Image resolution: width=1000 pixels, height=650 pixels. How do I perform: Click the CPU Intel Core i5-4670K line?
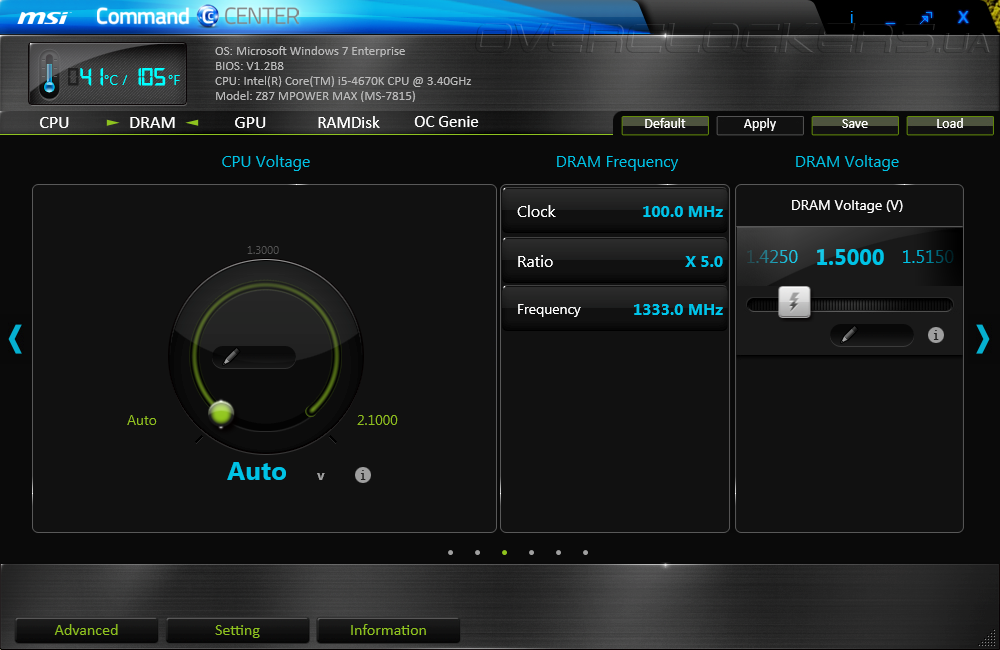coord(343,81)
